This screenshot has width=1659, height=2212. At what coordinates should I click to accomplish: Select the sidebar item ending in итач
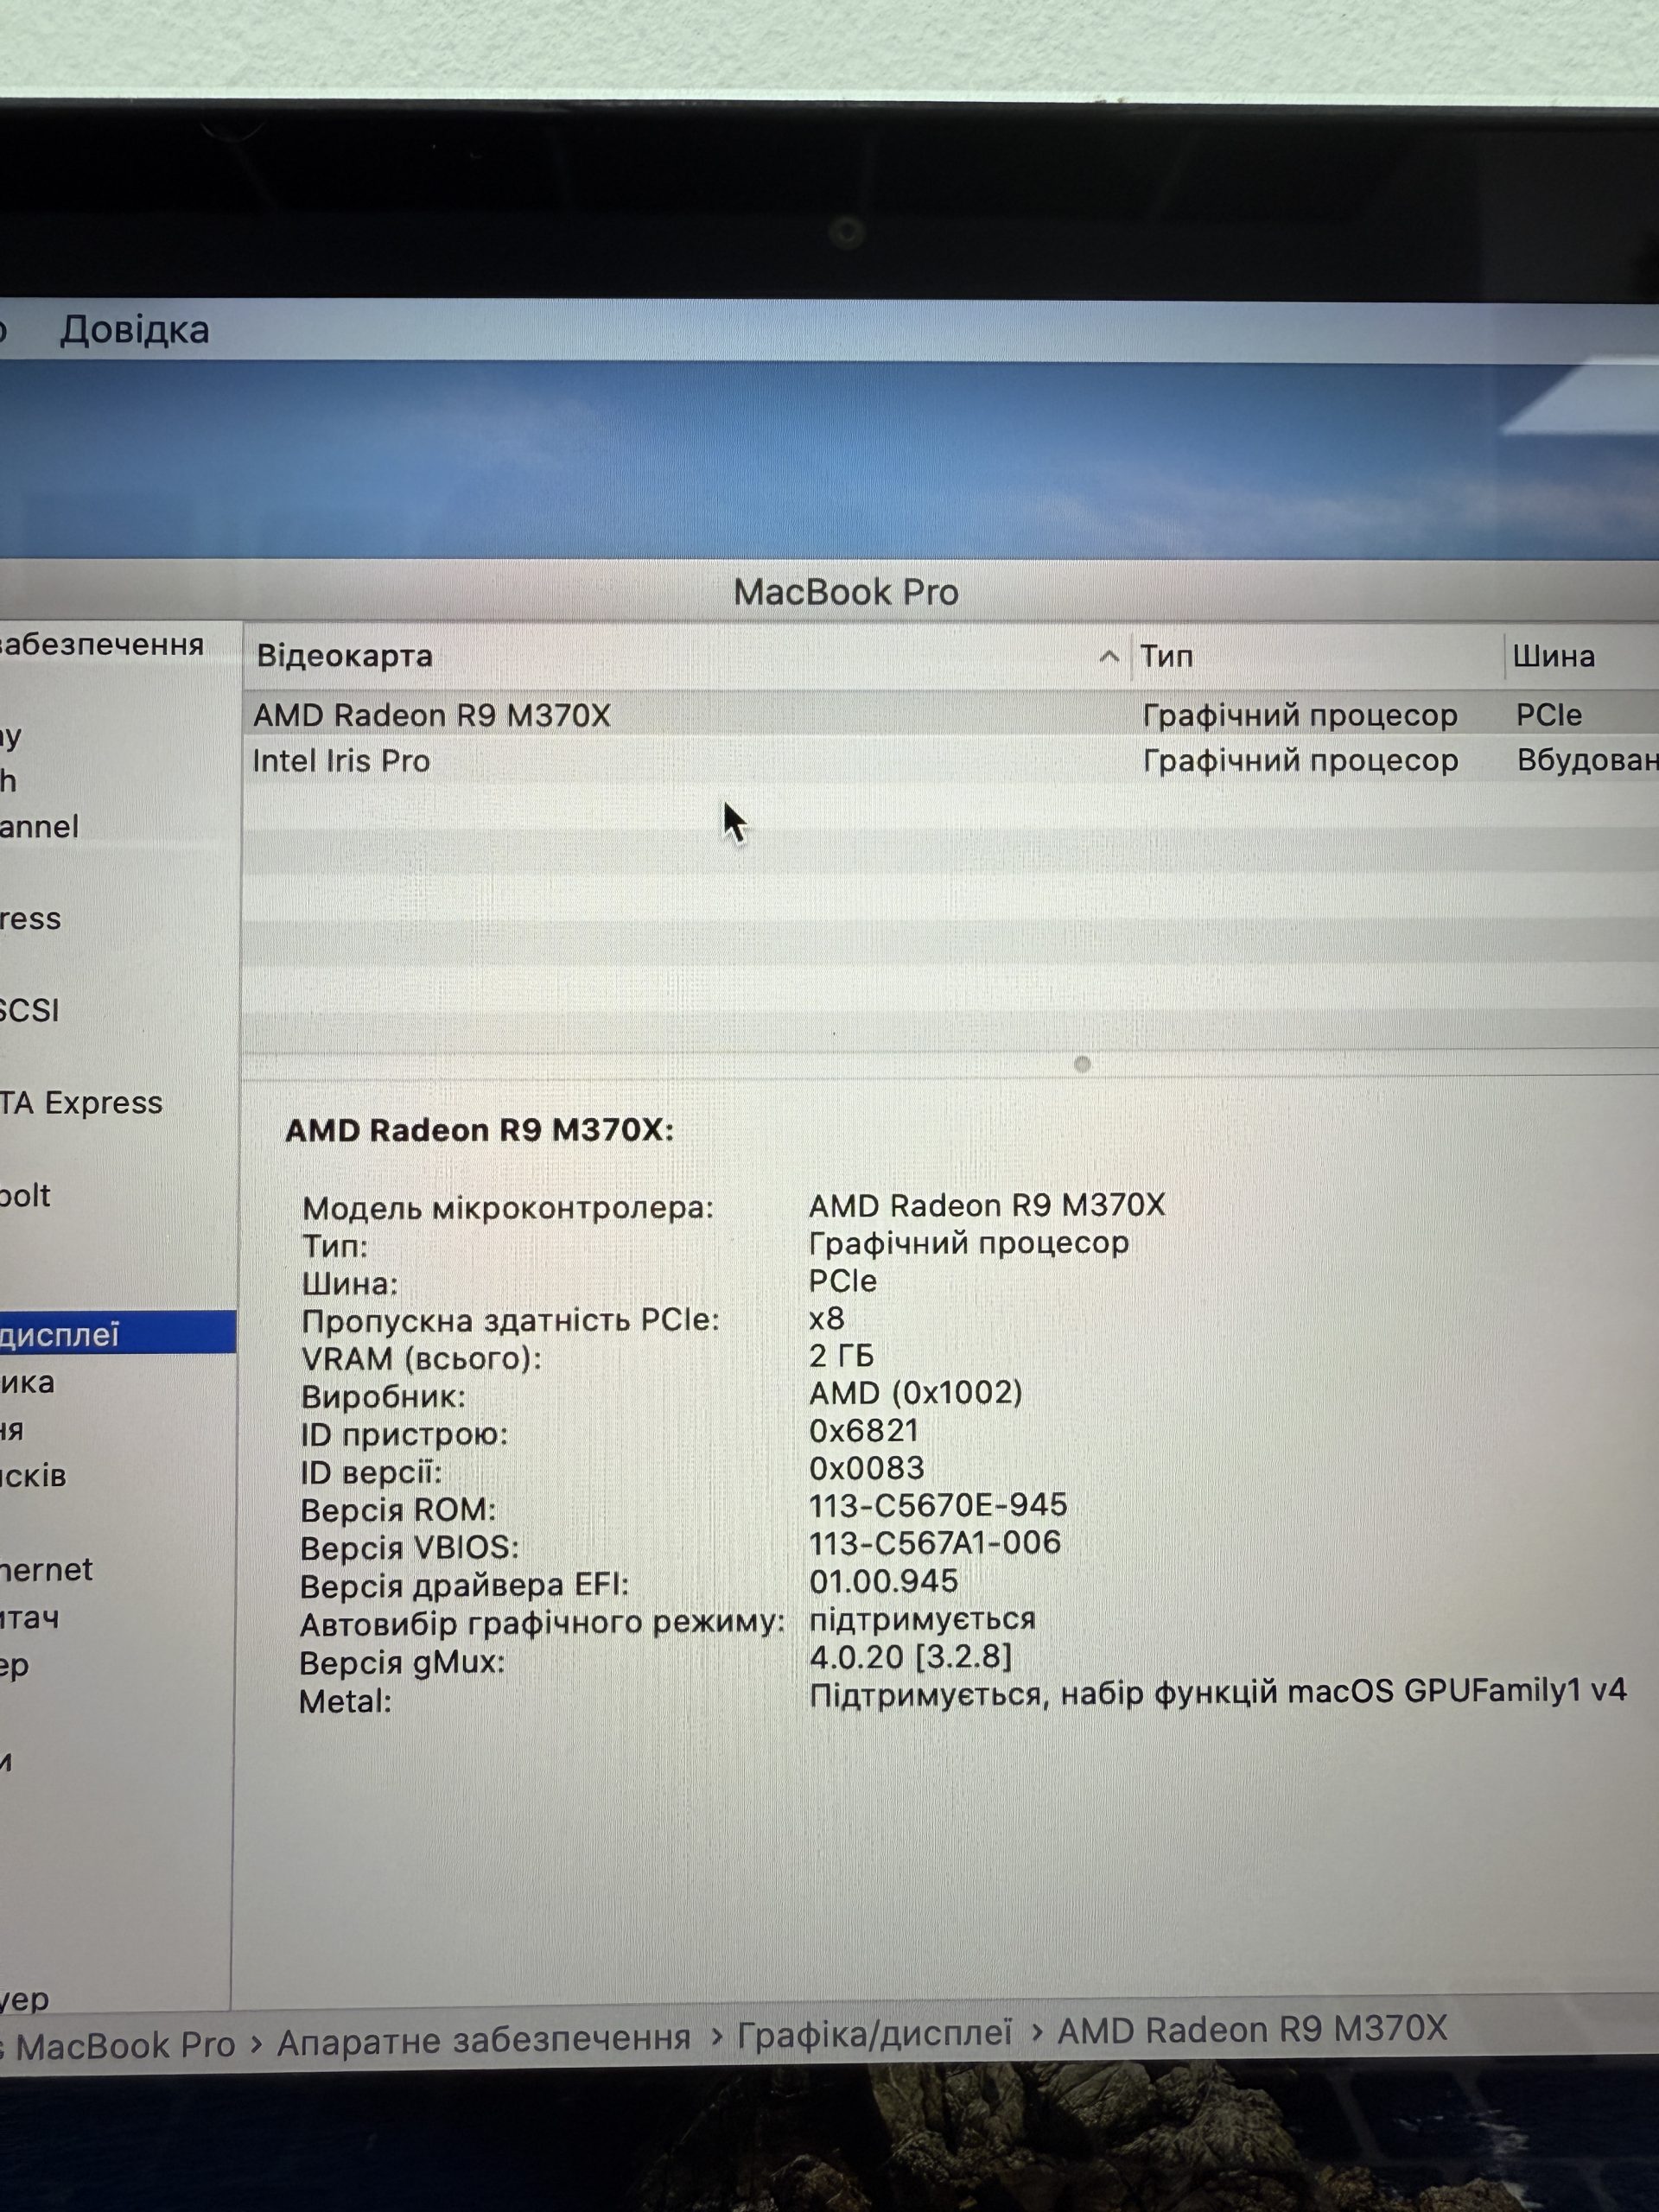point(30,1617)
